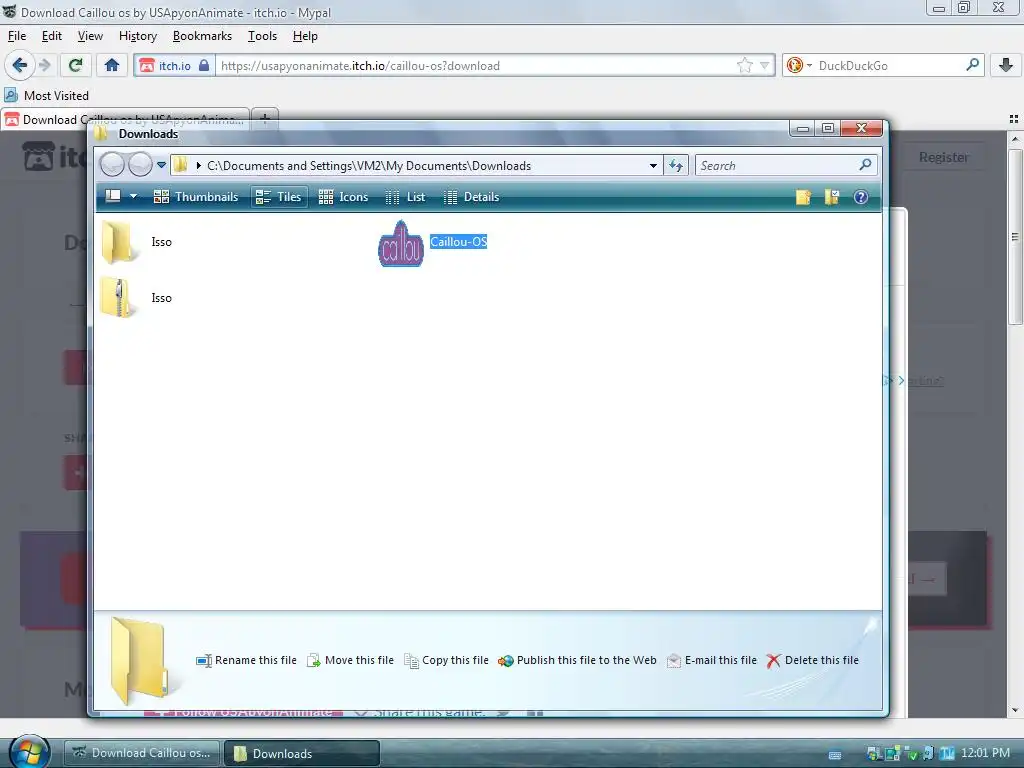
Task: Click the browser search magnifier icon
Action: pyautogui.click(x=972, y=65)
